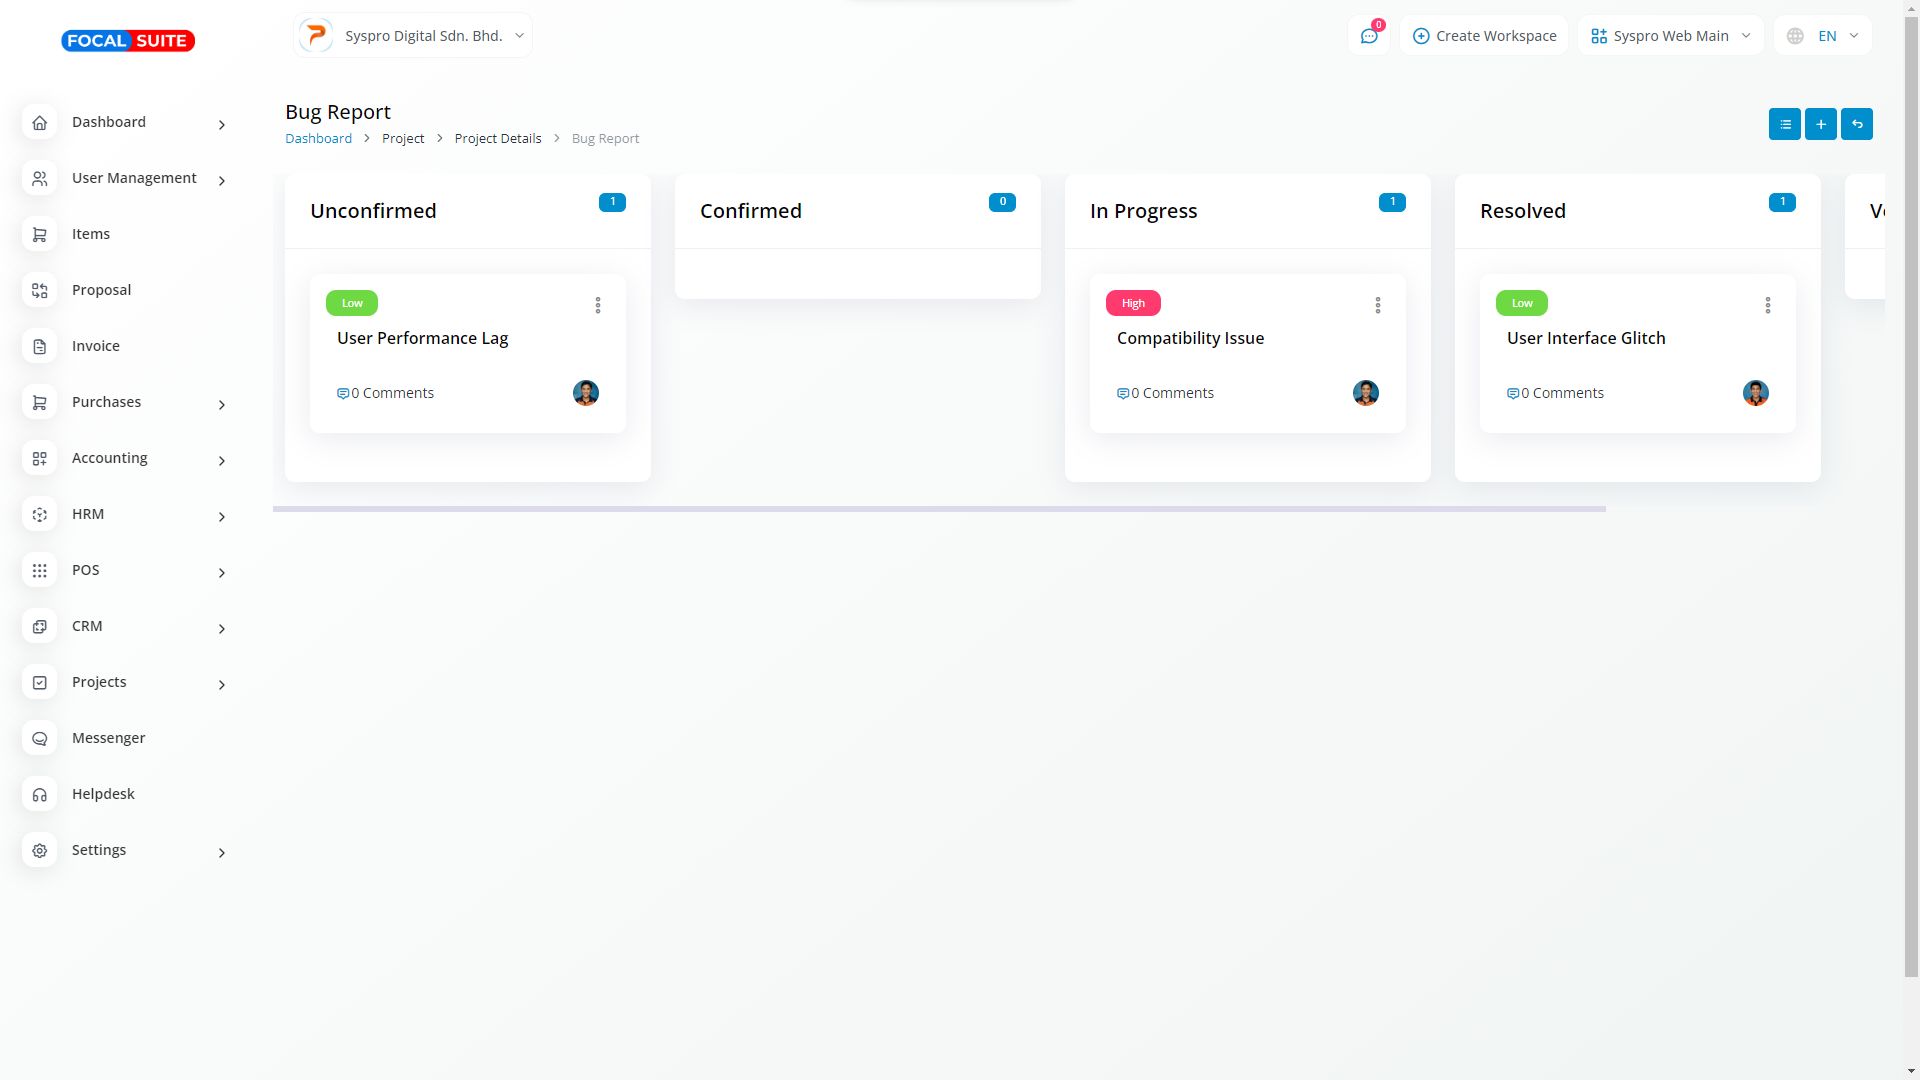Open the chat notifications icon
This screenshot has width=1920, height=1080.
(x=1368, y=36)
